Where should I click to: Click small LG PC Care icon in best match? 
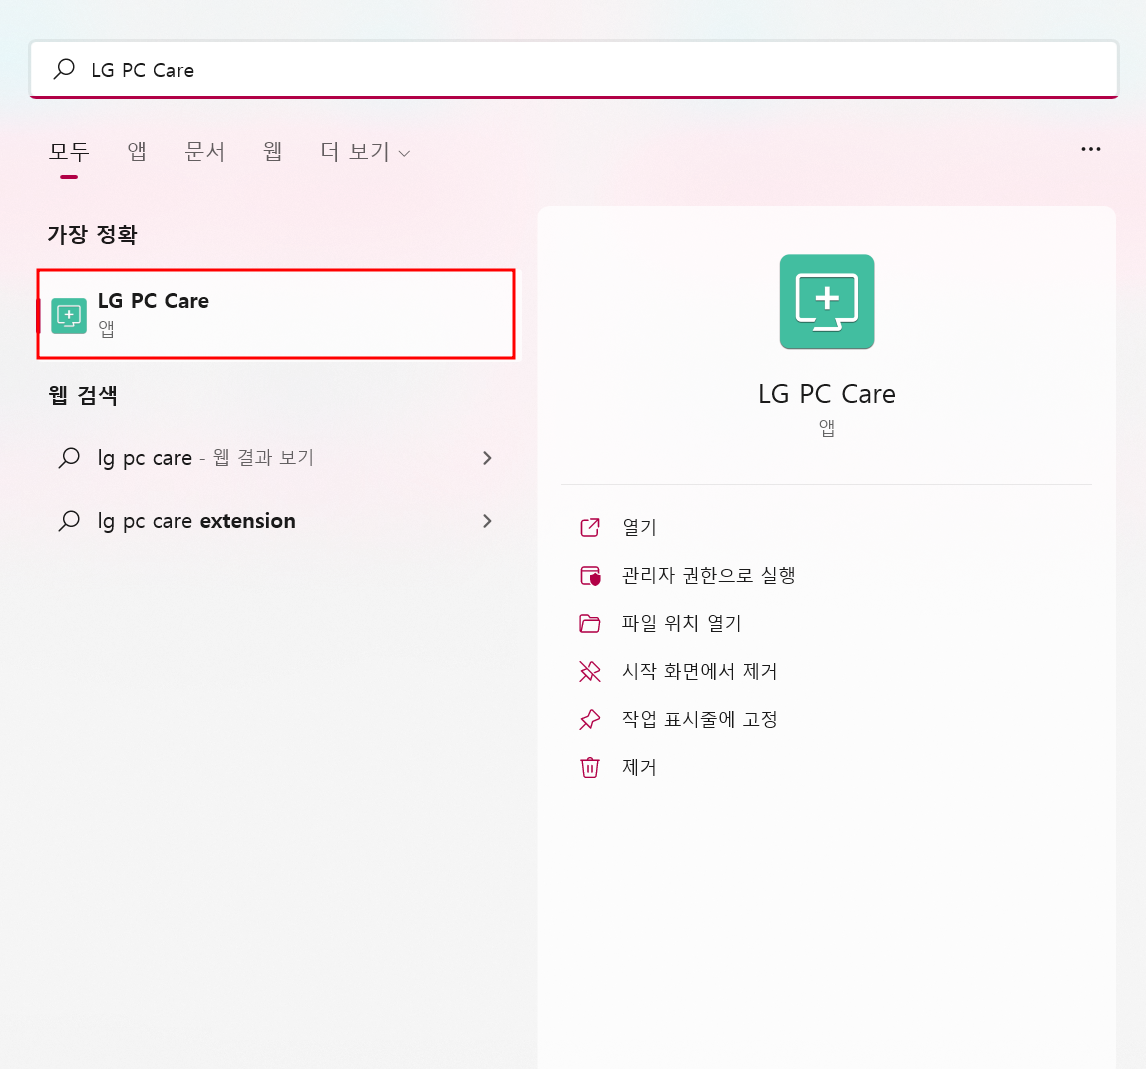(69, 316)
